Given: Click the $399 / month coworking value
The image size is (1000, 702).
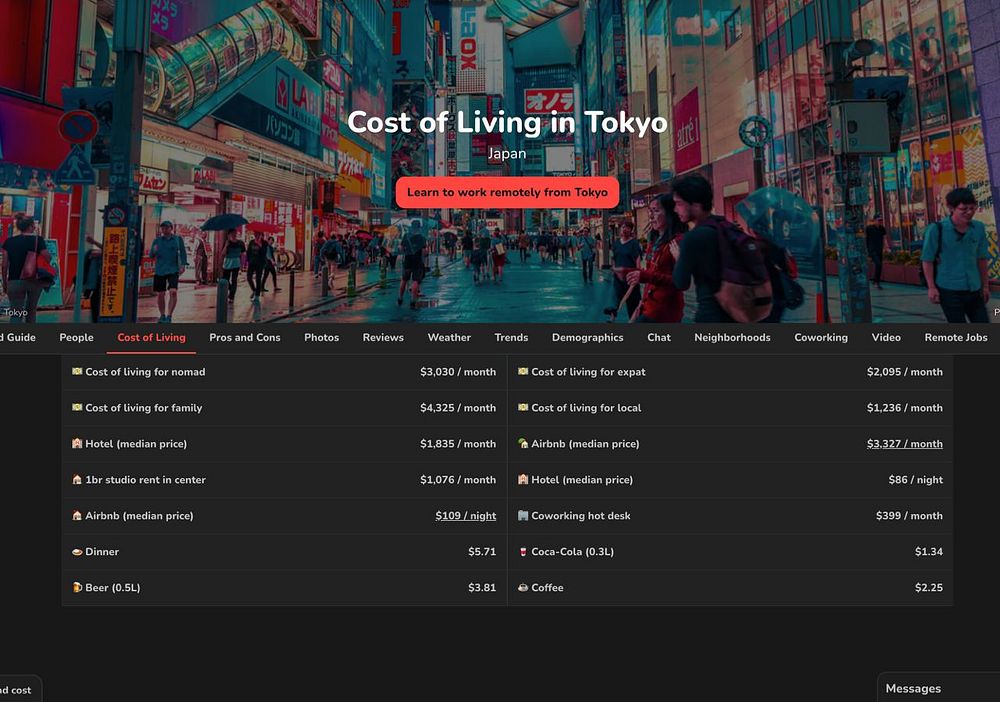Looking at the screenshot, I should (x=909, y=515).
